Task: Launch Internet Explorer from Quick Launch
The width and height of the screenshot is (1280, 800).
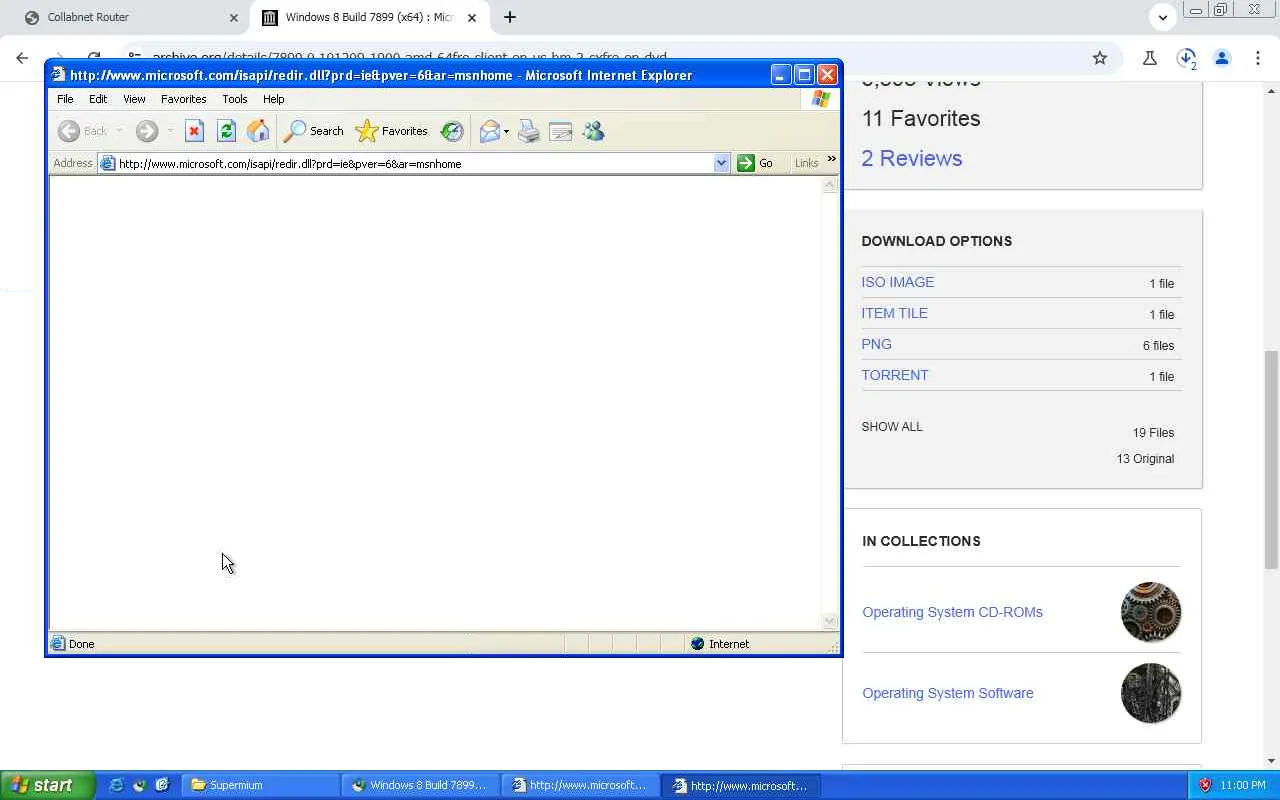Action: click(116, 785)
